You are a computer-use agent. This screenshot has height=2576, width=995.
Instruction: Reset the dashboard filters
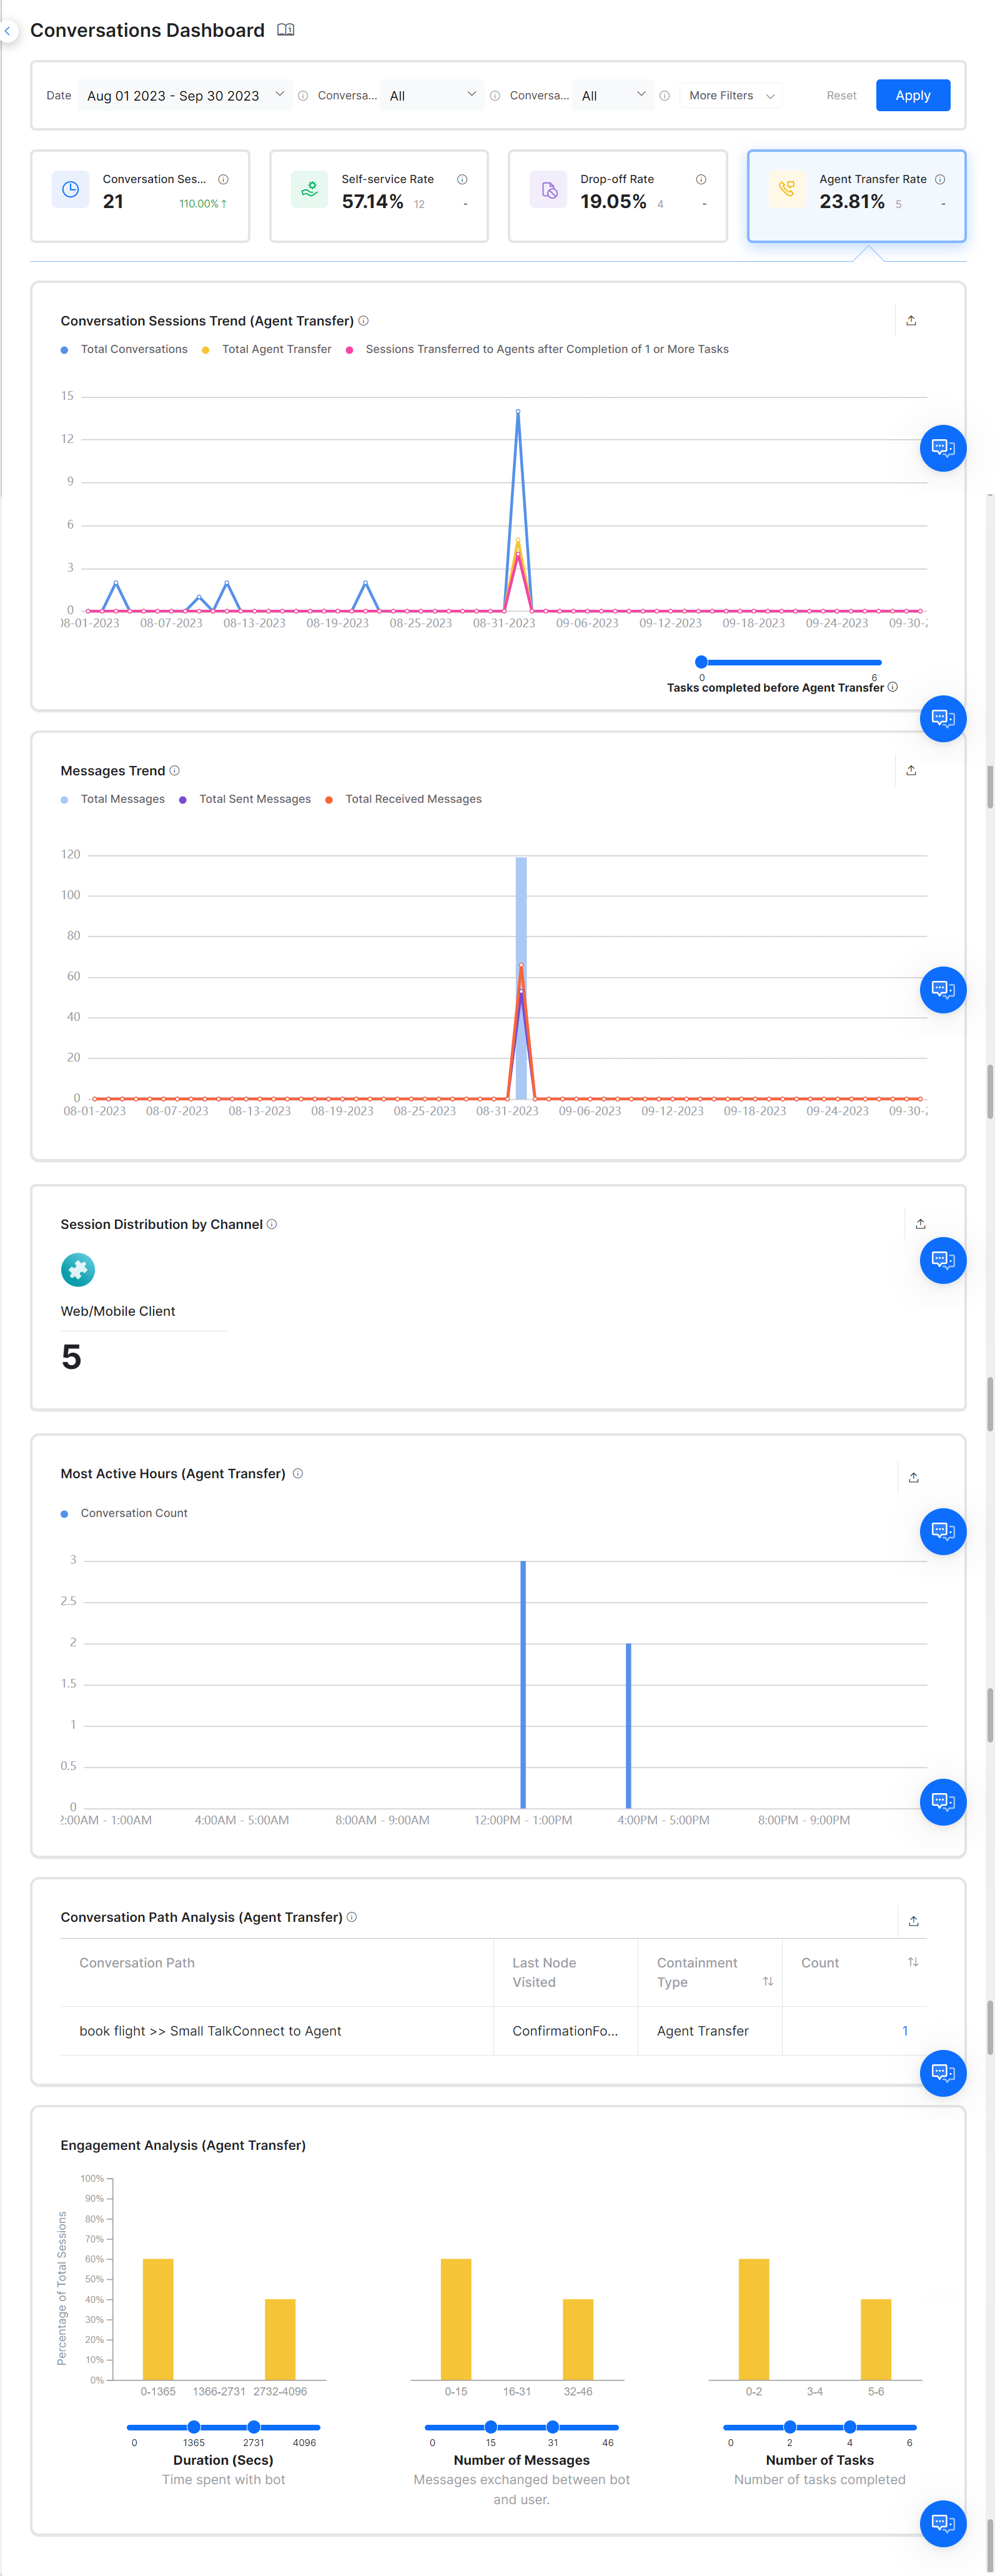(x=841, y=96)
